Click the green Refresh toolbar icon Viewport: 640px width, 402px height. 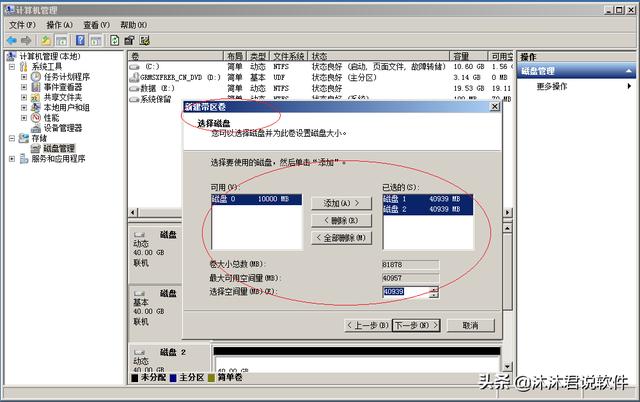[x=115, y=40]
